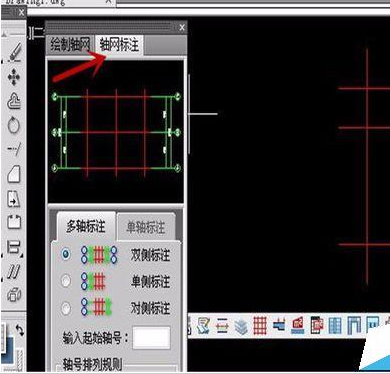Switch to the 绘制轴网 tab

pyautogui.click(x=70, y=44)
